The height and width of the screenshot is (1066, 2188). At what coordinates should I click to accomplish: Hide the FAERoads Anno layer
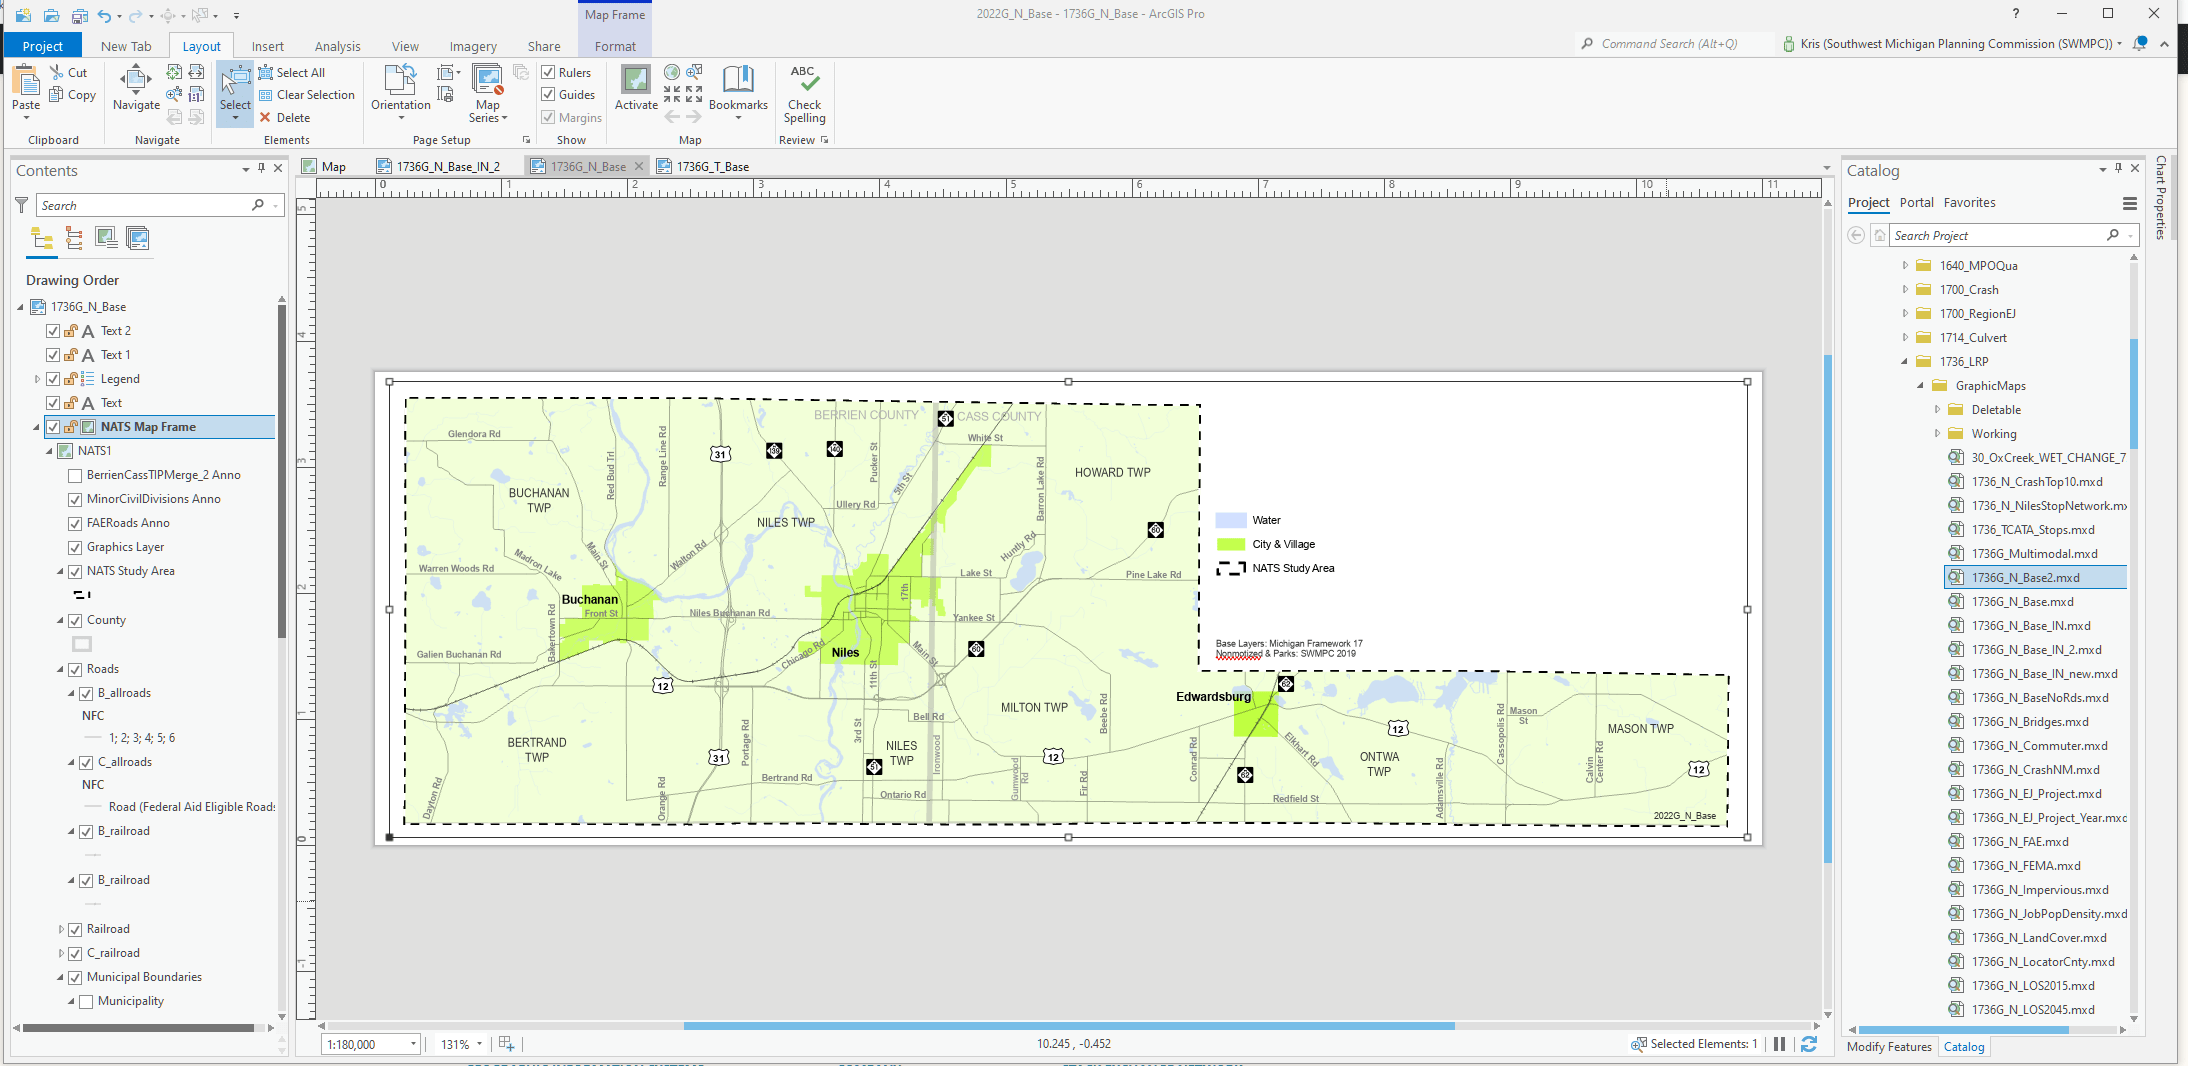[x=75, y=523]
